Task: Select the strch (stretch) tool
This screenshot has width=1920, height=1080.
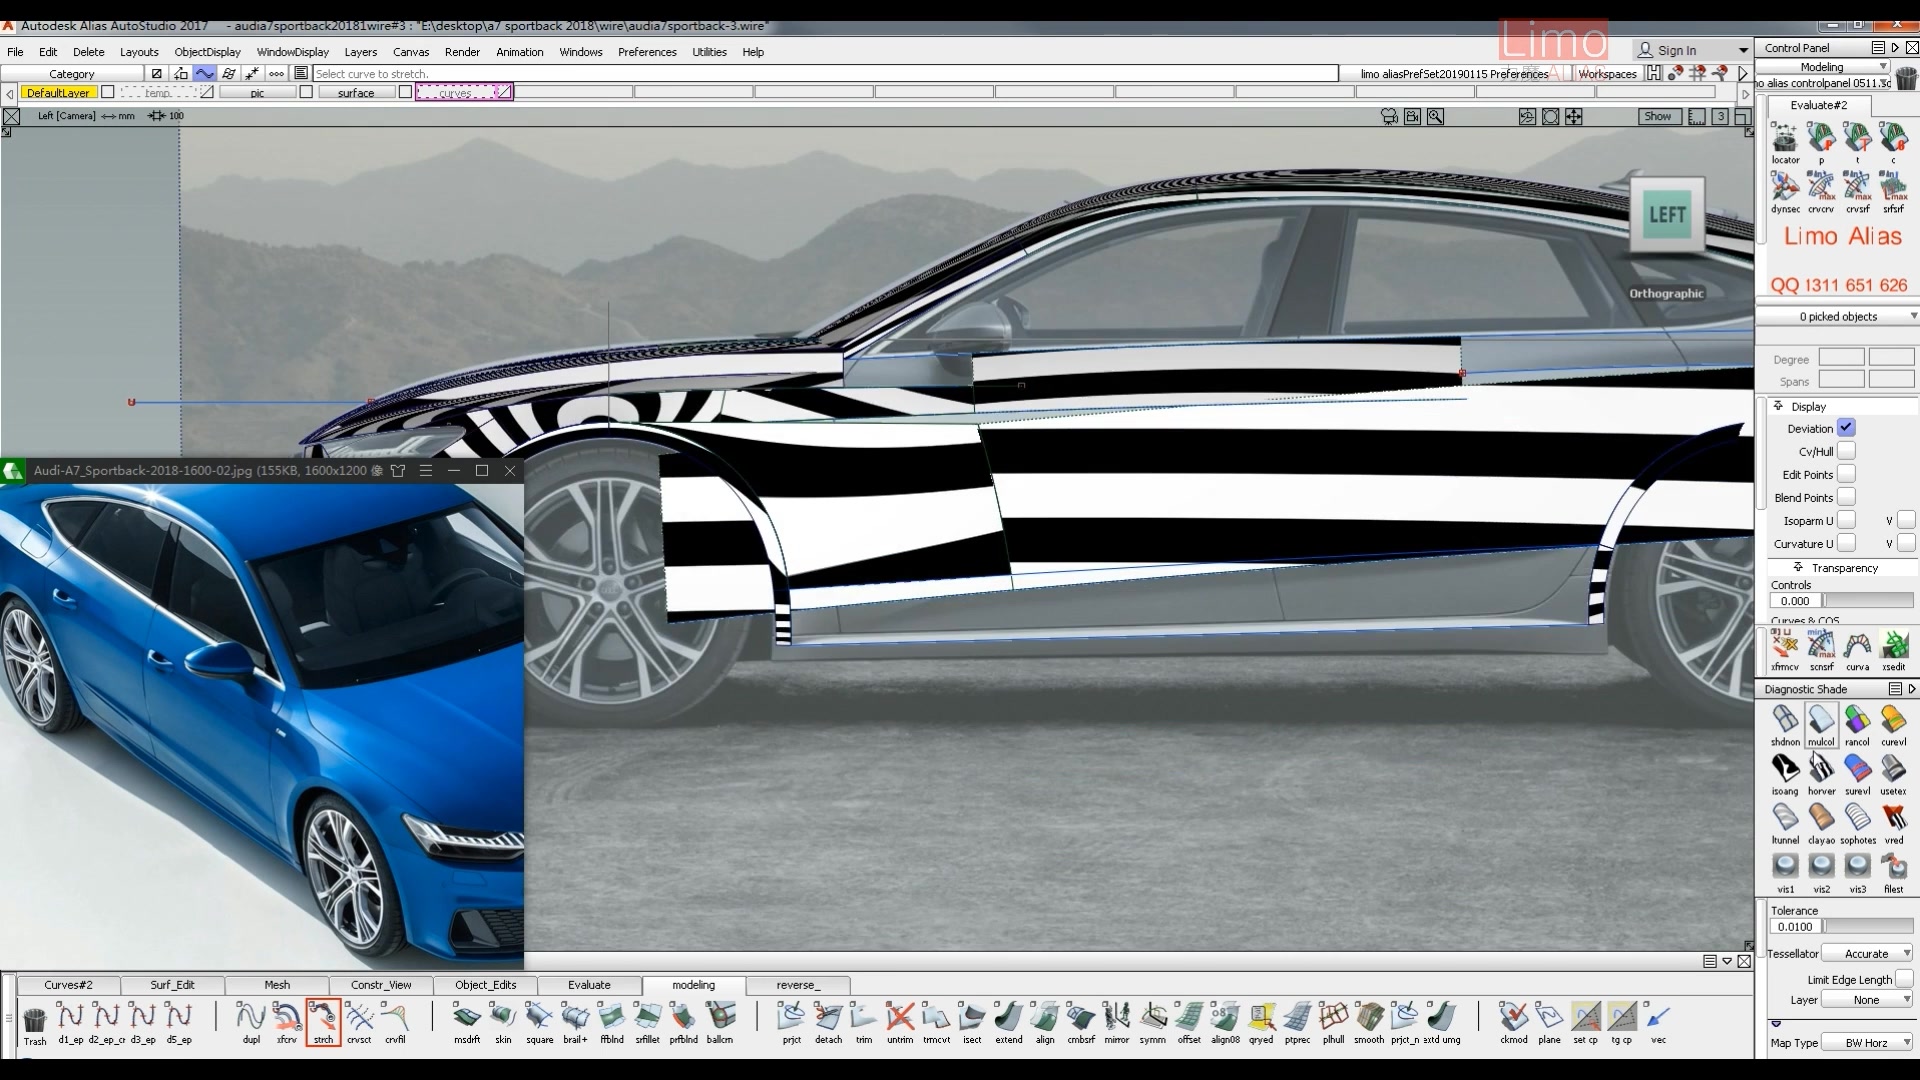Action: (x=322, y=1020)
